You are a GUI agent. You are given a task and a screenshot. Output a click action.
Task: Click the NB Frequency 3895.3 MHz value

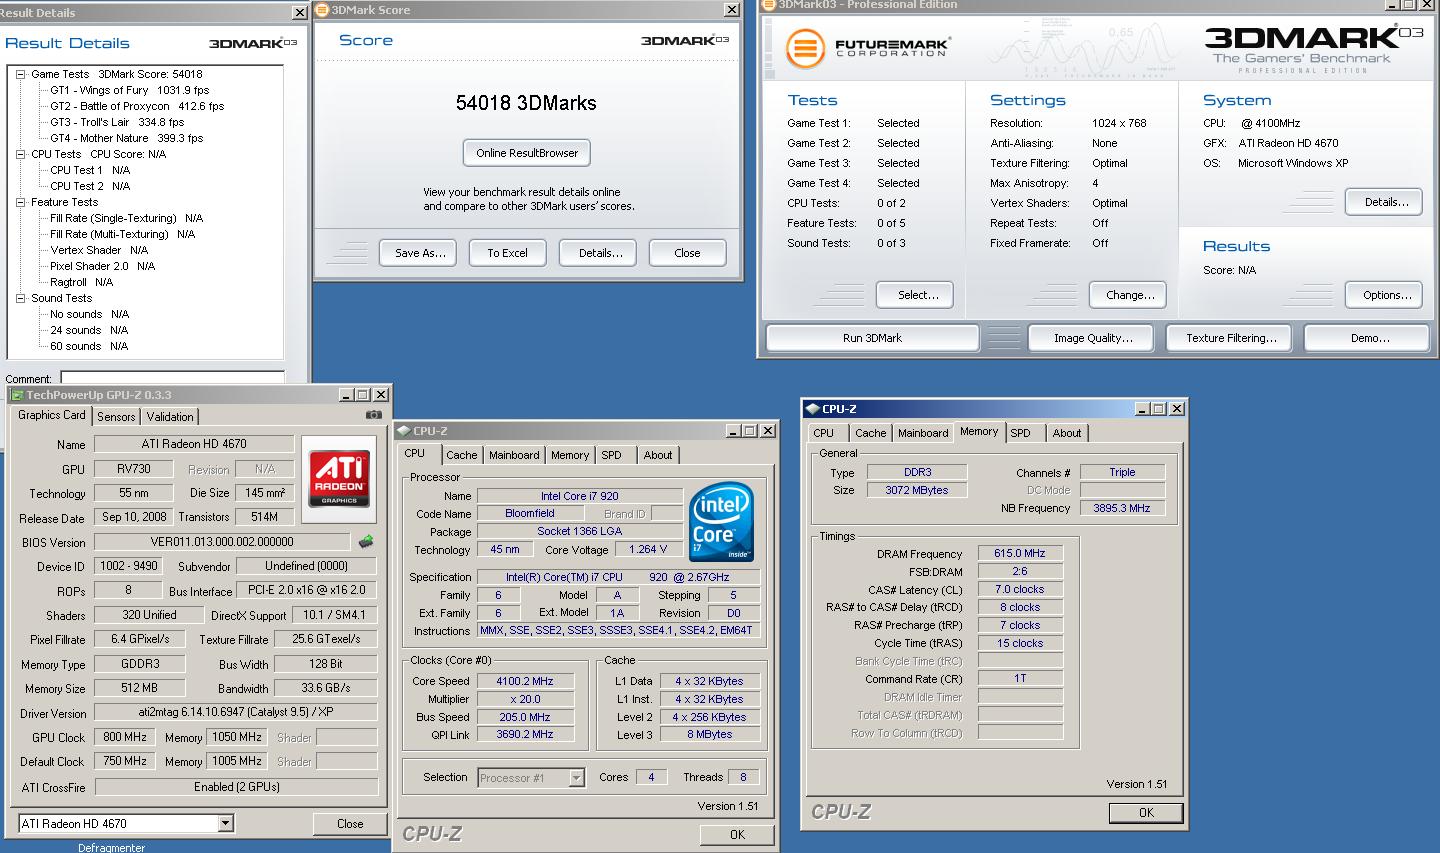pos(1122,508)
